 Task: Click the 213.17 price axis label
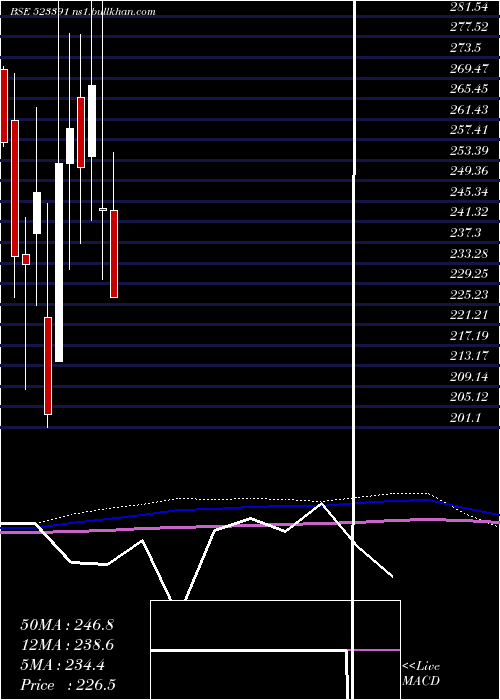tap(469, 356)
